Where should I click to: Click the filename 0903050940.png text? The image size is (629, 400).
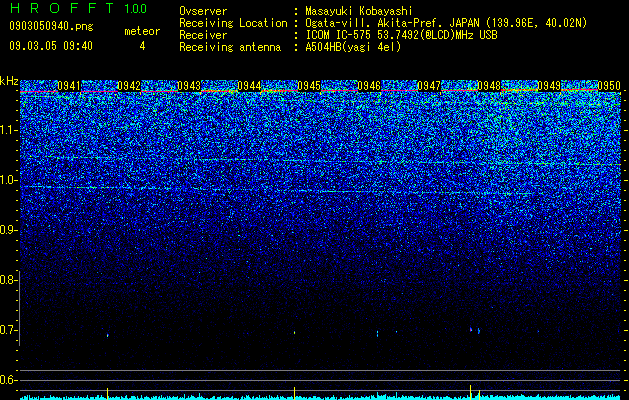tap(51, 27)
